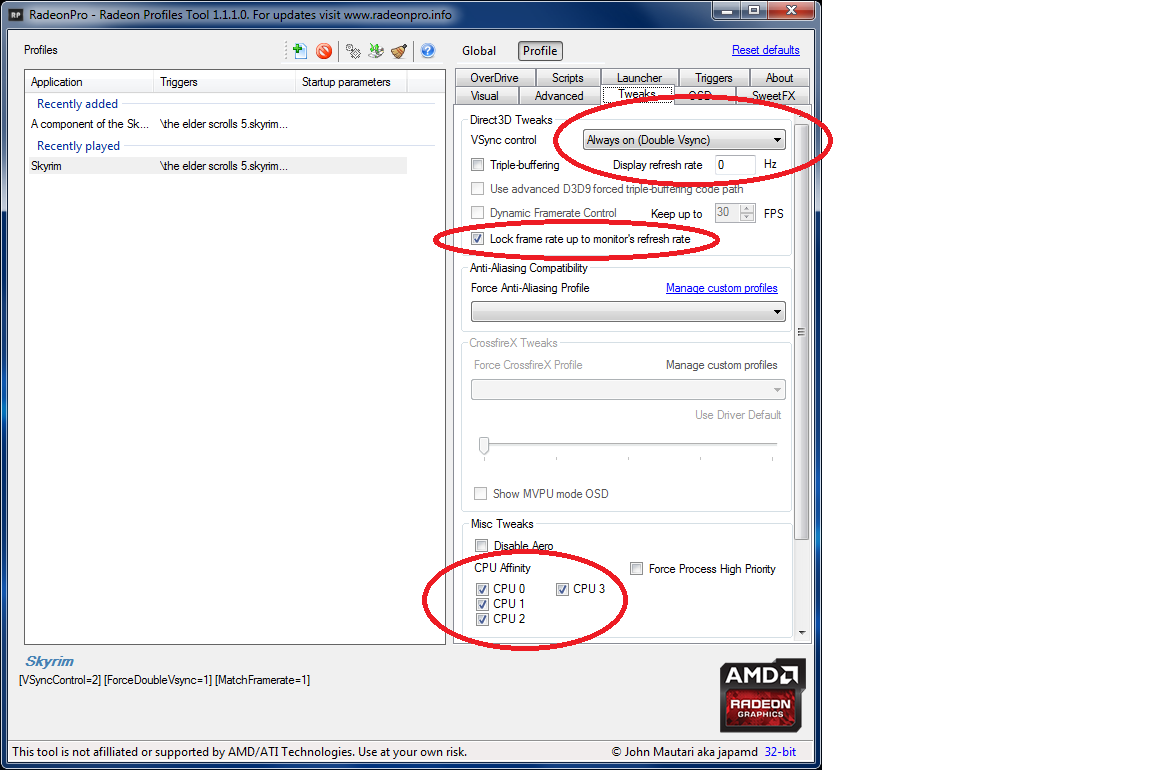Image resolution: width=1152 pixels, height=770 pixels.
Task: Click the CrossfireX slider handle
Action: click(x=483, y=445)
